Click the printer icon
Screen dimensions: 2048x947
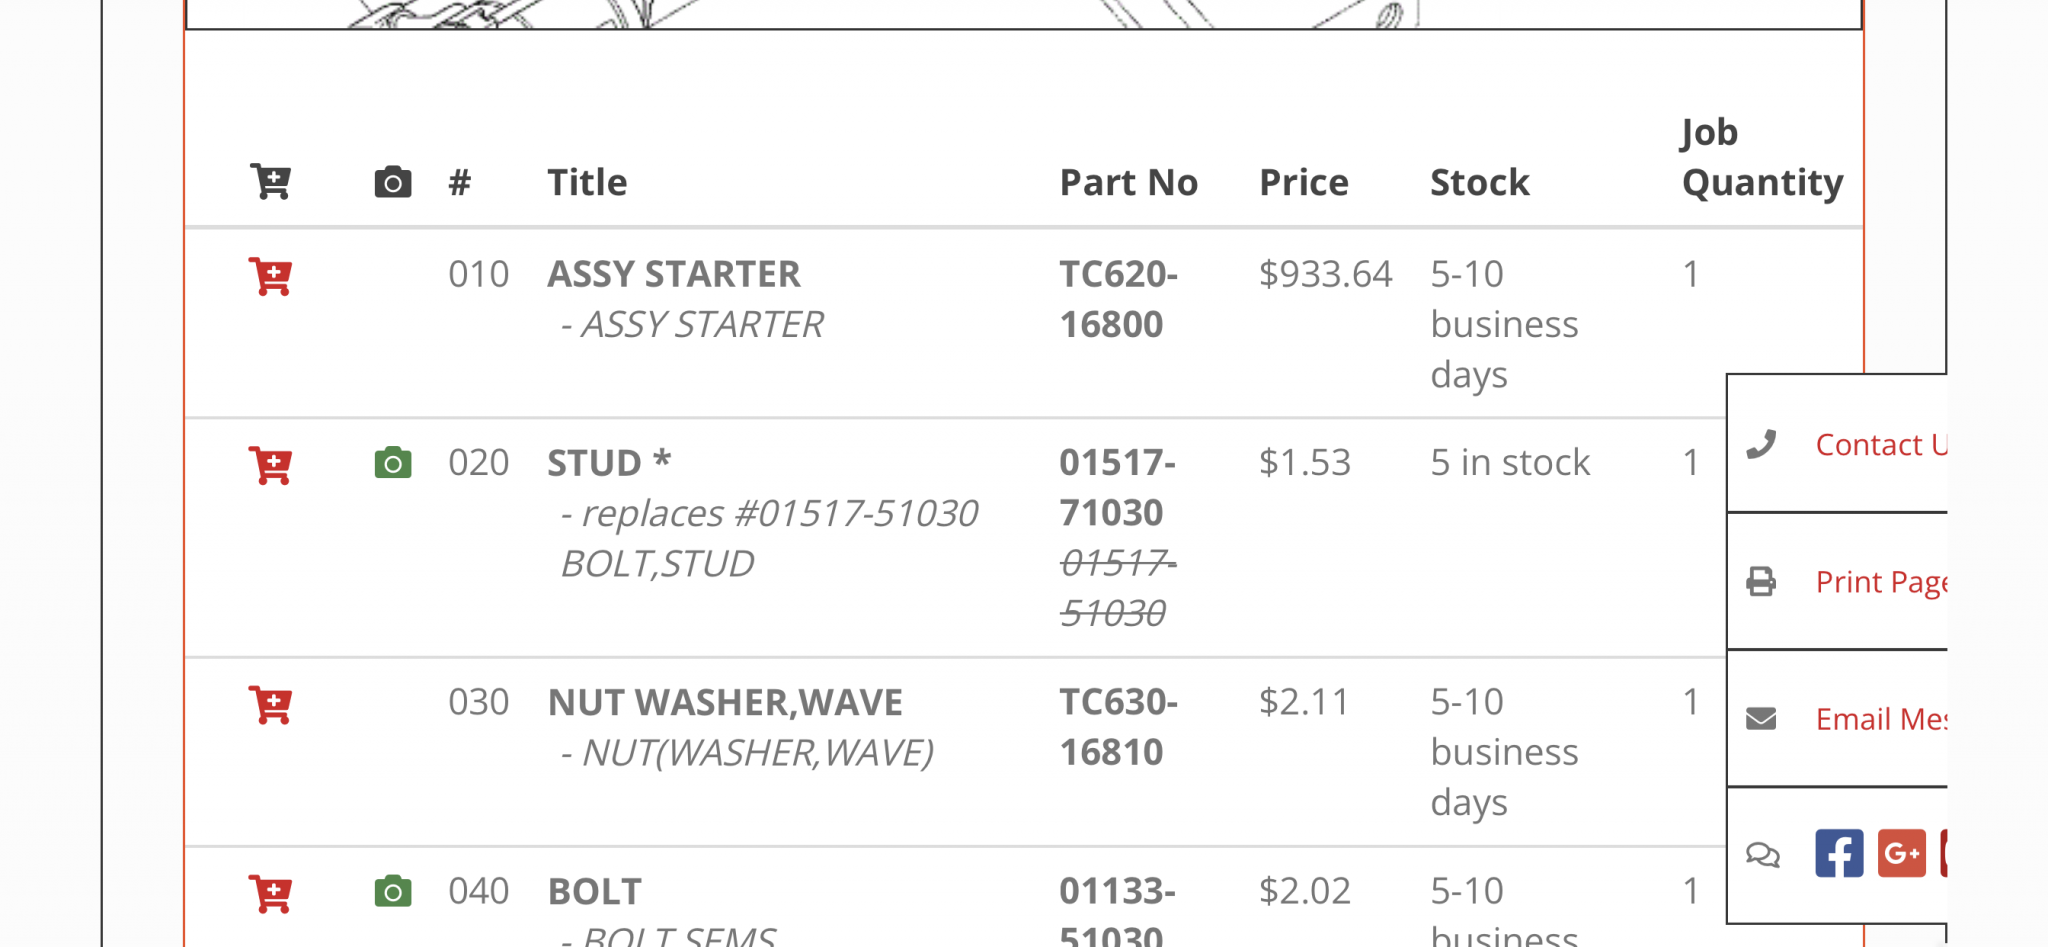1761,581
